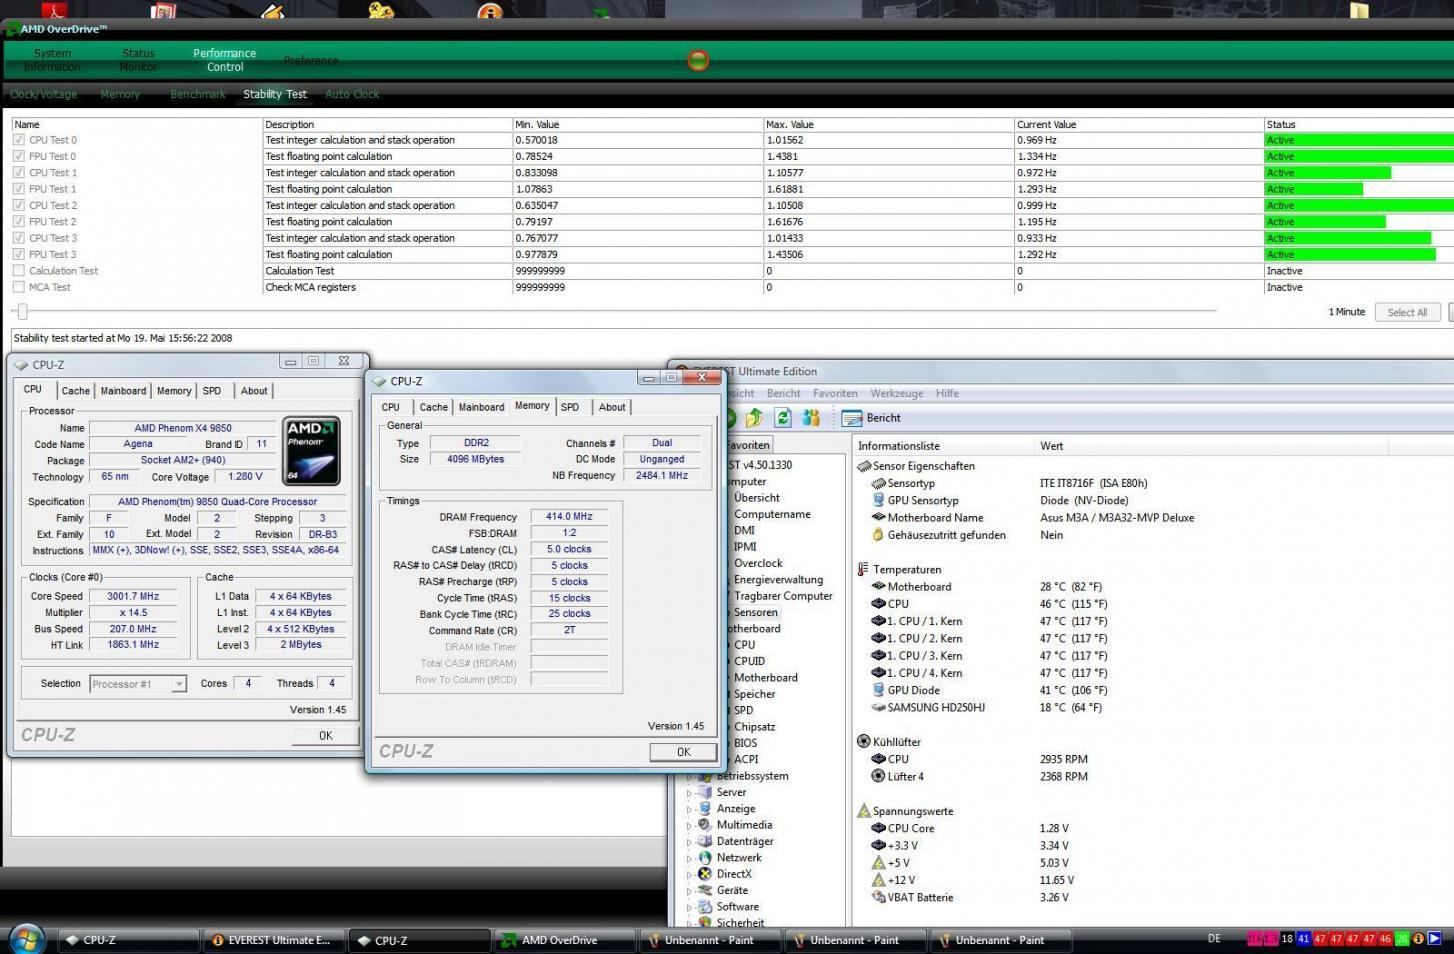
Task: Click the Spannungswerte warning icon
Action: click(x=864, y=811)
